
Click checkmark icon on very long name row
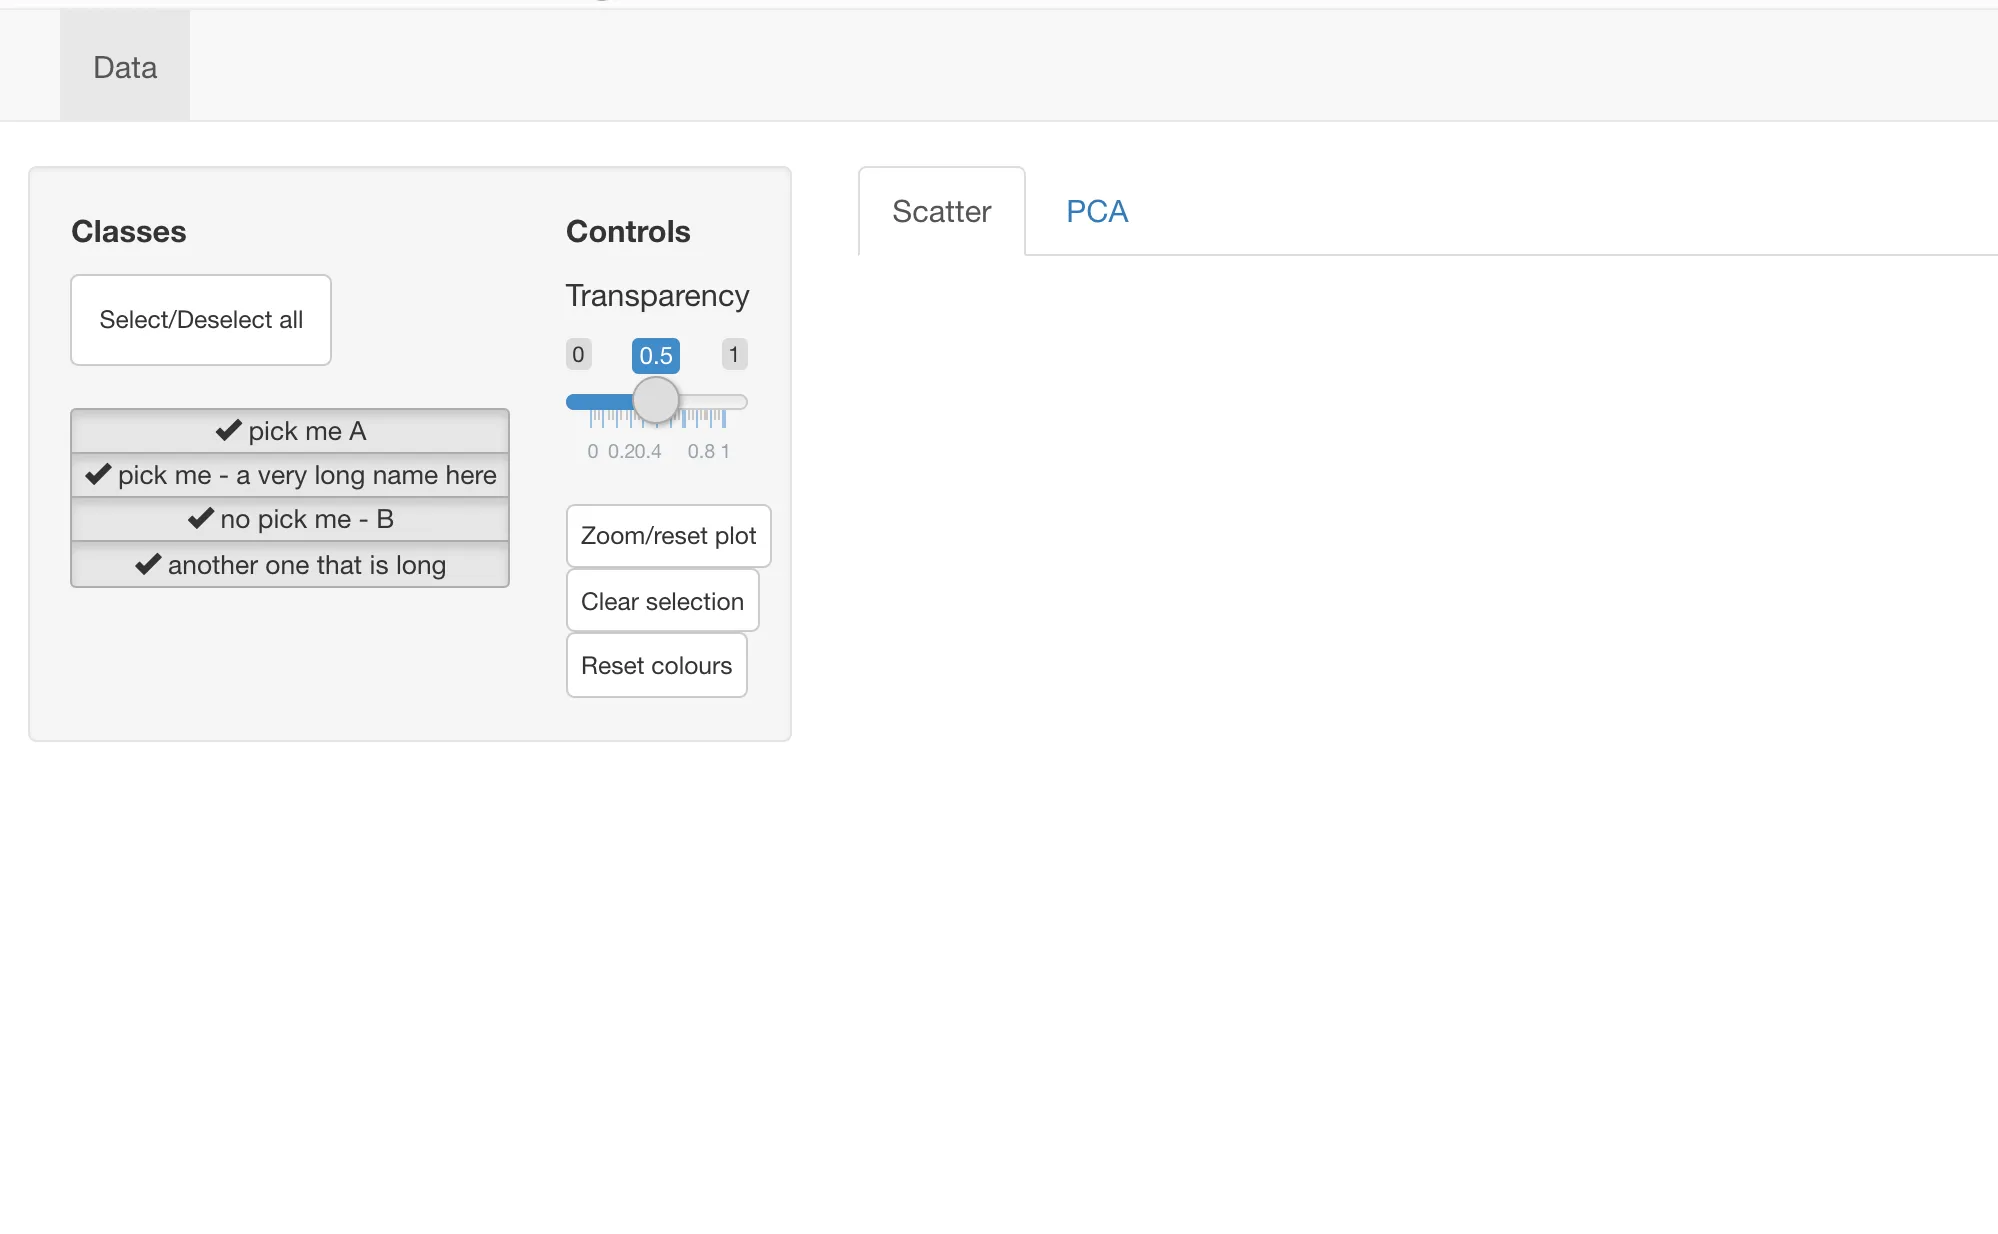(x=98, y=475)
